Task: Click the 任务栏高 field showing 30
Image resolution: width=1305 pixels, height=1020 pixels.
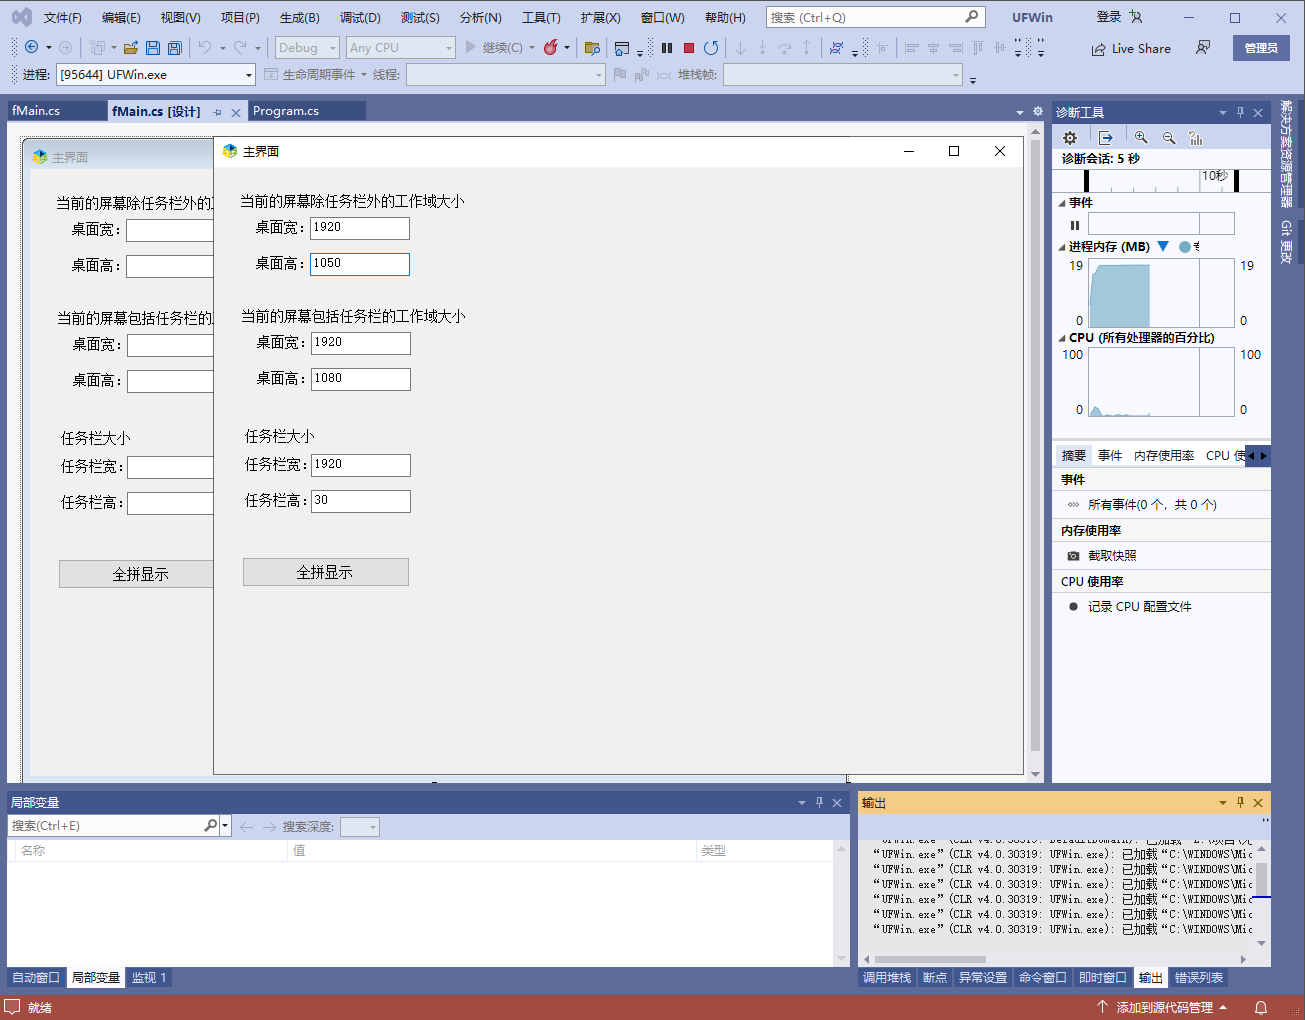Action: tap(360, 501)
